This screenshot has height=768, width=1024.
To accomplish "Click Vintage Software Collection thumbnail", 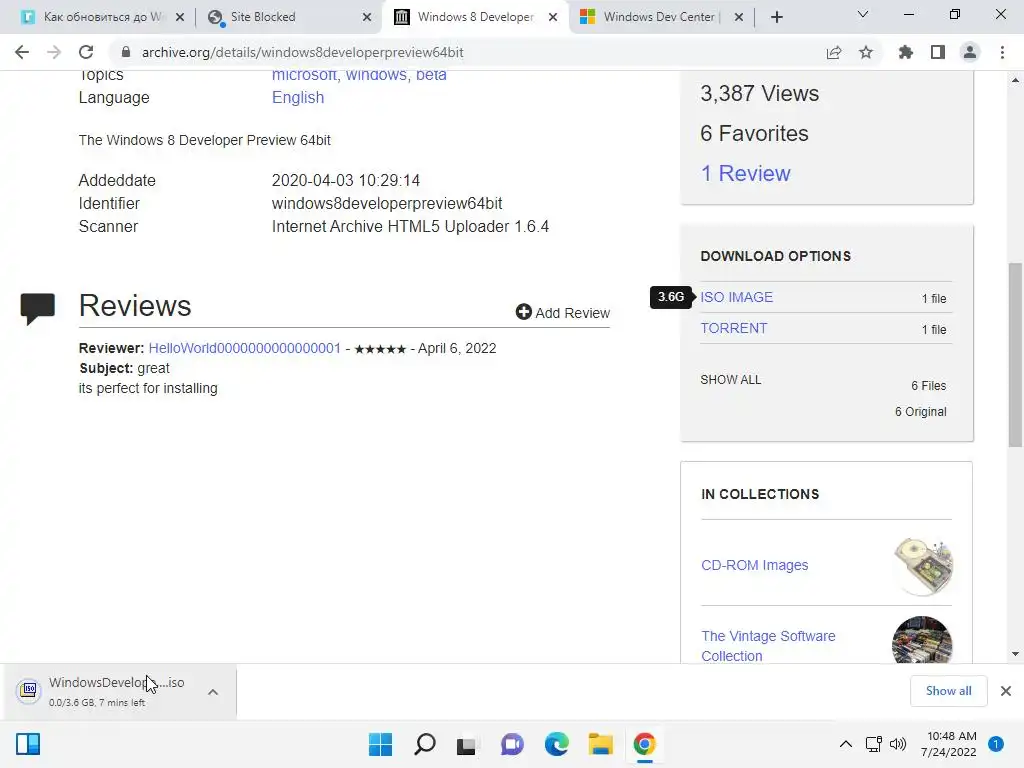I will click(922, 640).
